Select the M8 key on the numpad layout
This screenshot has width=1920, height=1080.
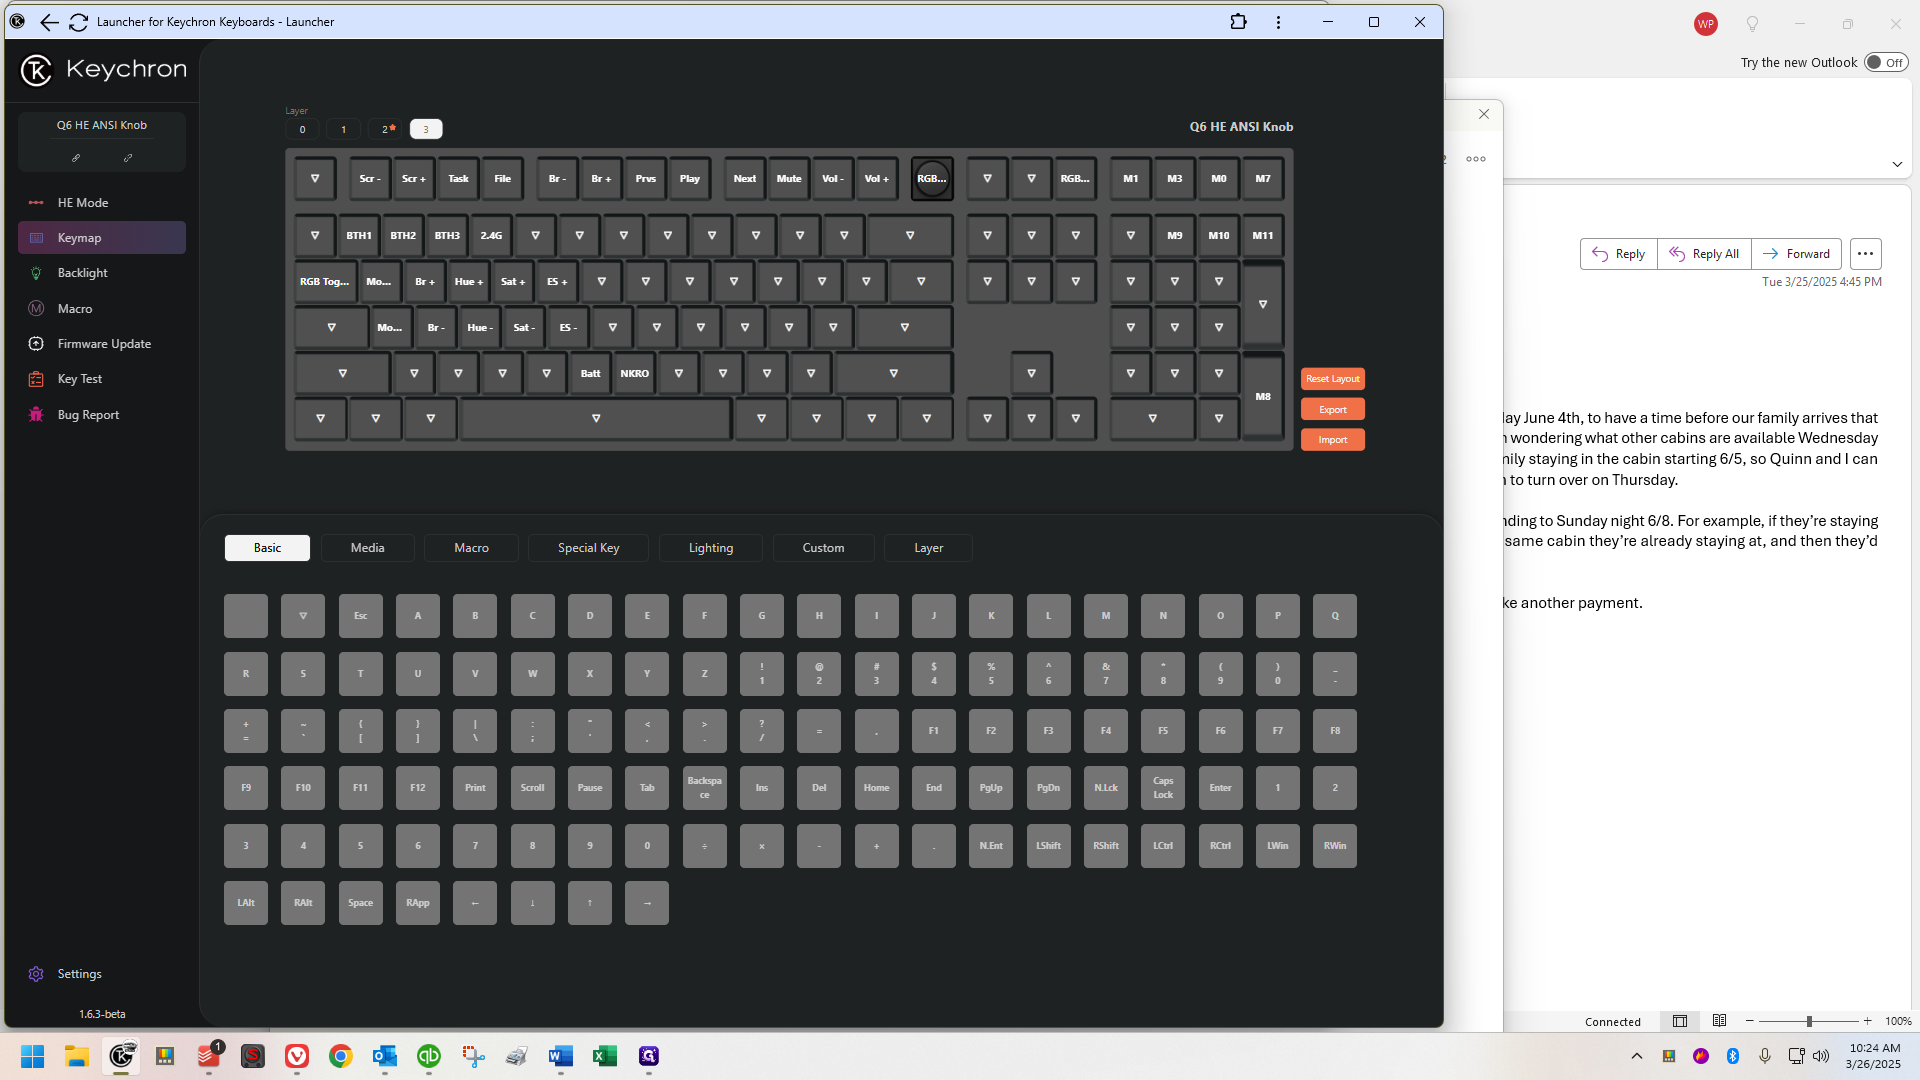click(1263, 397)
